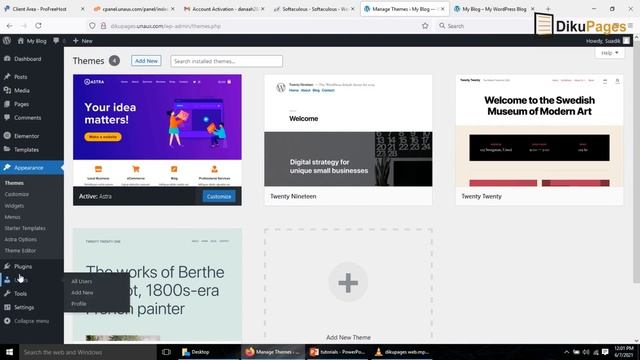Open notifications icon in system tray
Viewport: 640px width, 360px height.
(605, 352)
